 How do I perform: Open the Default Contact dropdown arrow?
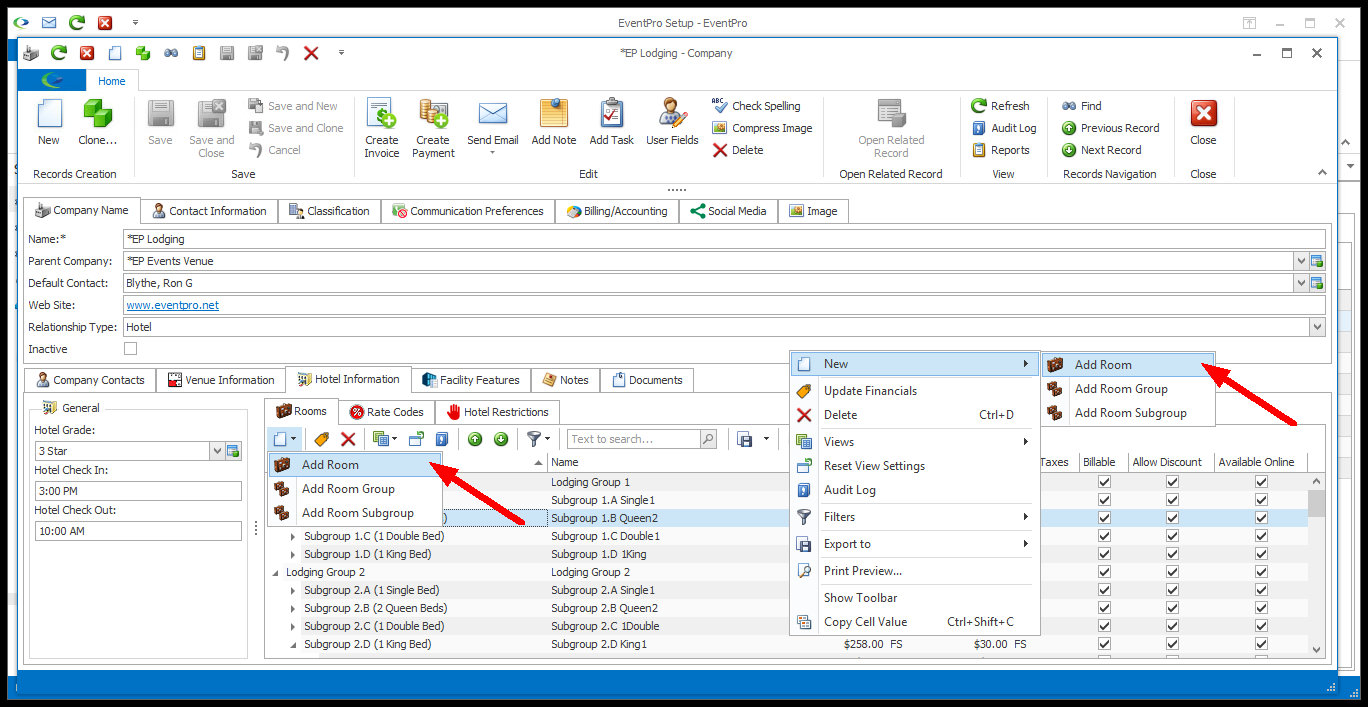click(x=1301, y=283)
